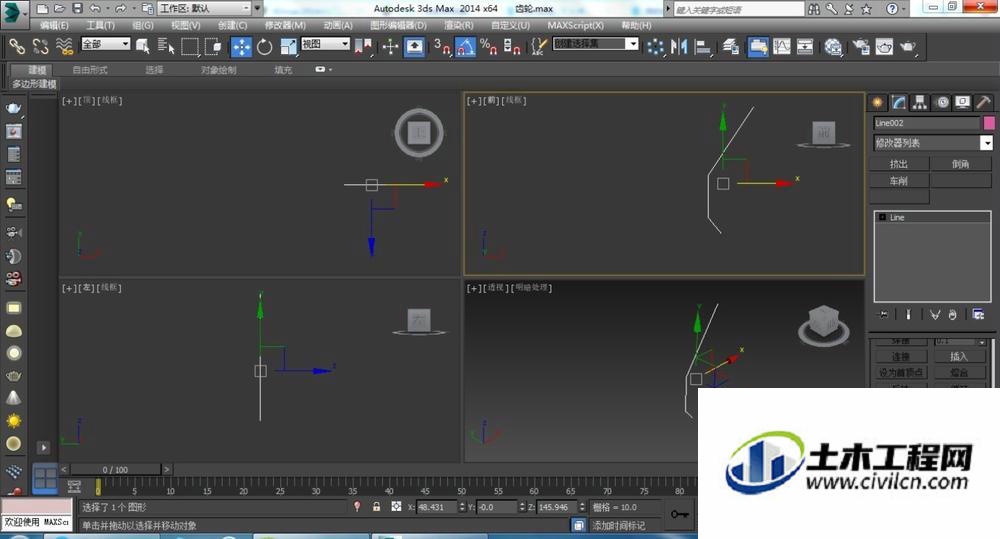
Task: Open the 3ds Max application menu logo
Action: point(14,14)
